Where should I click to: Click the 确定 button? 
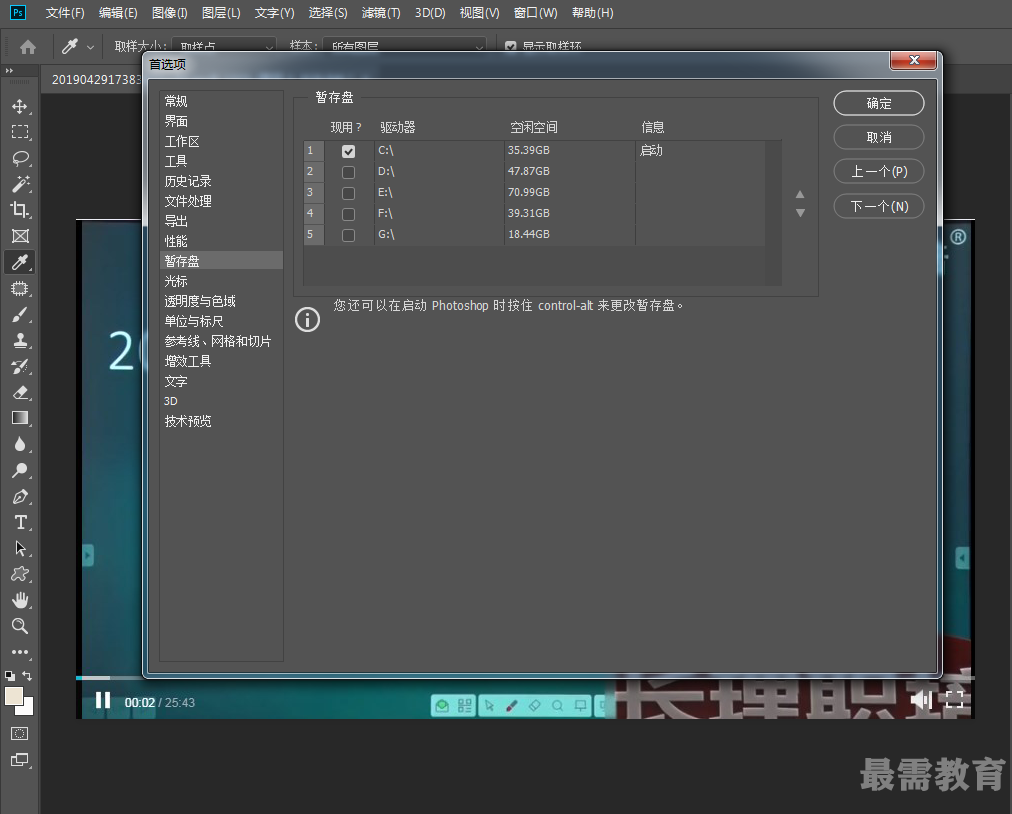click(x=879, y=103)
